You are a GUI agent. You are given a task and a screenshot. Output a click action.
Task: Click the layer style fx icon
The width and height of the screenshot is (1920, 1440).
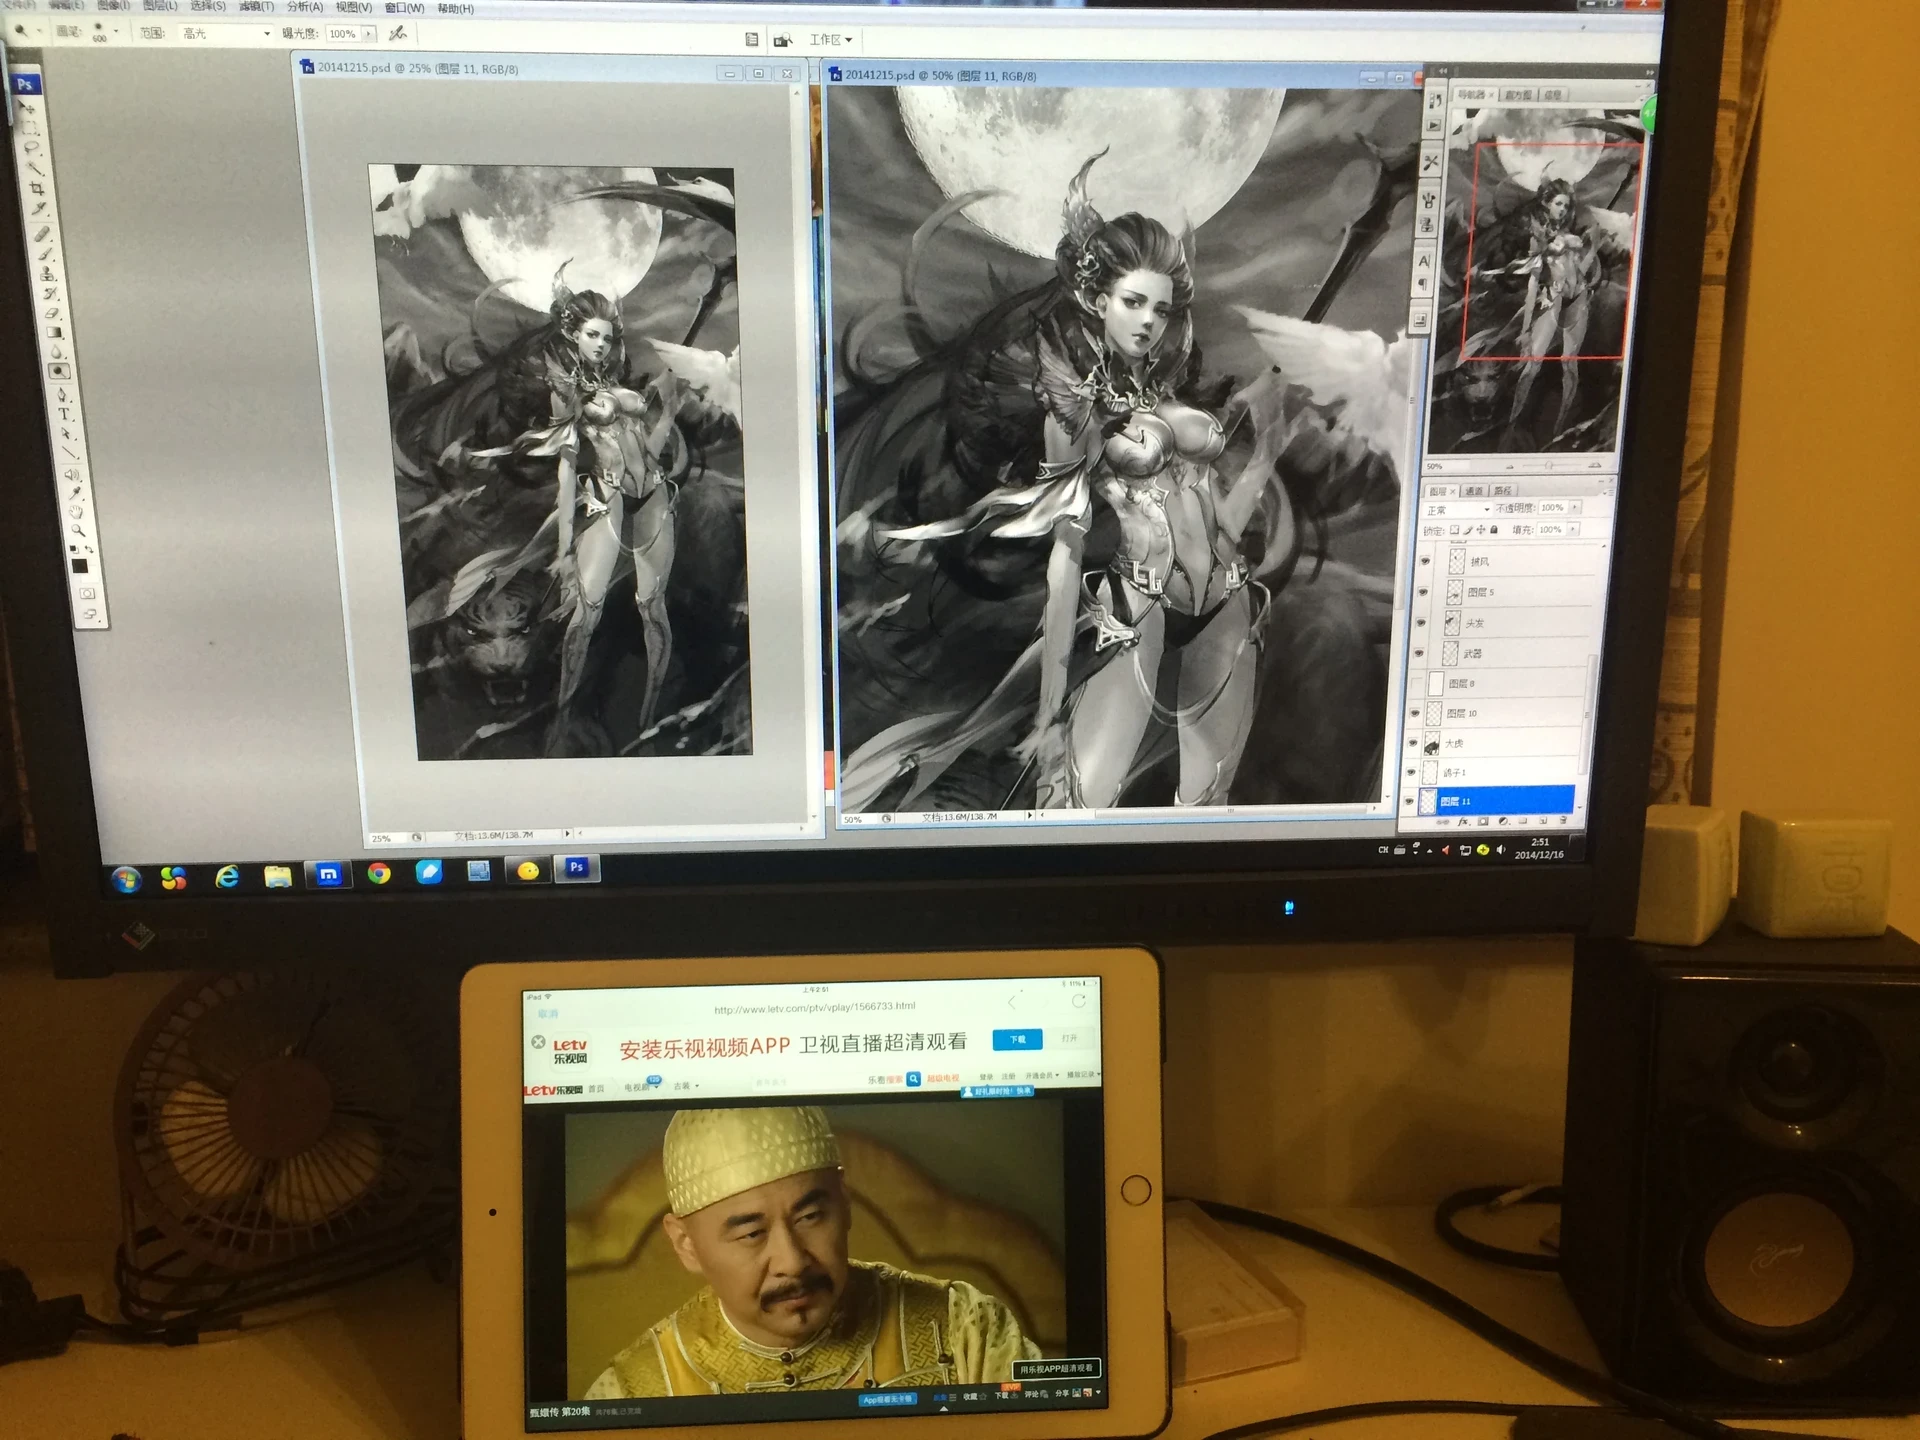pyautogui.click(x=1463, y=821)
